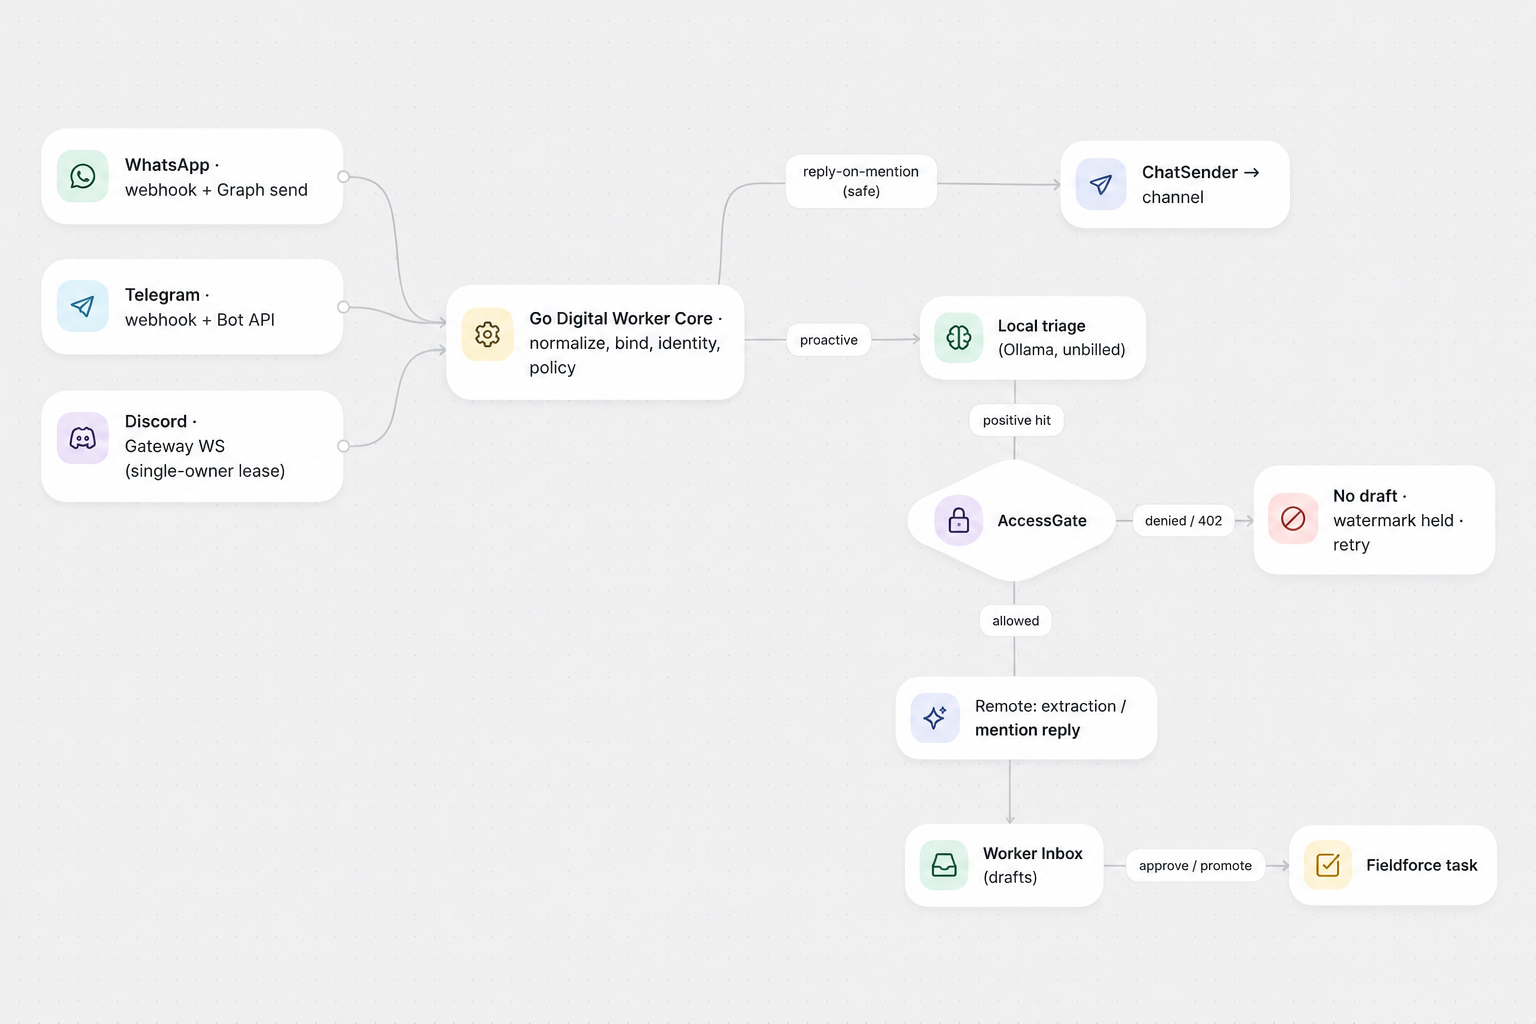Click the sparkle icon on Remote extraction
Image resolution: width=1536 pixels, height=1024 pixels.
click(935, 718)
